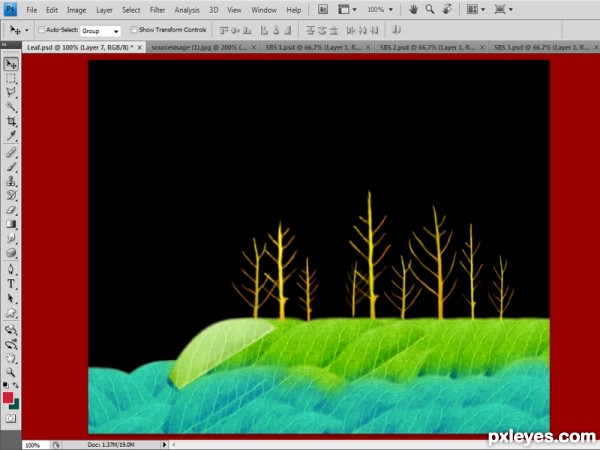Toggle Quick Mask mode
Screen dimensions: 600x450
[11, 418]
